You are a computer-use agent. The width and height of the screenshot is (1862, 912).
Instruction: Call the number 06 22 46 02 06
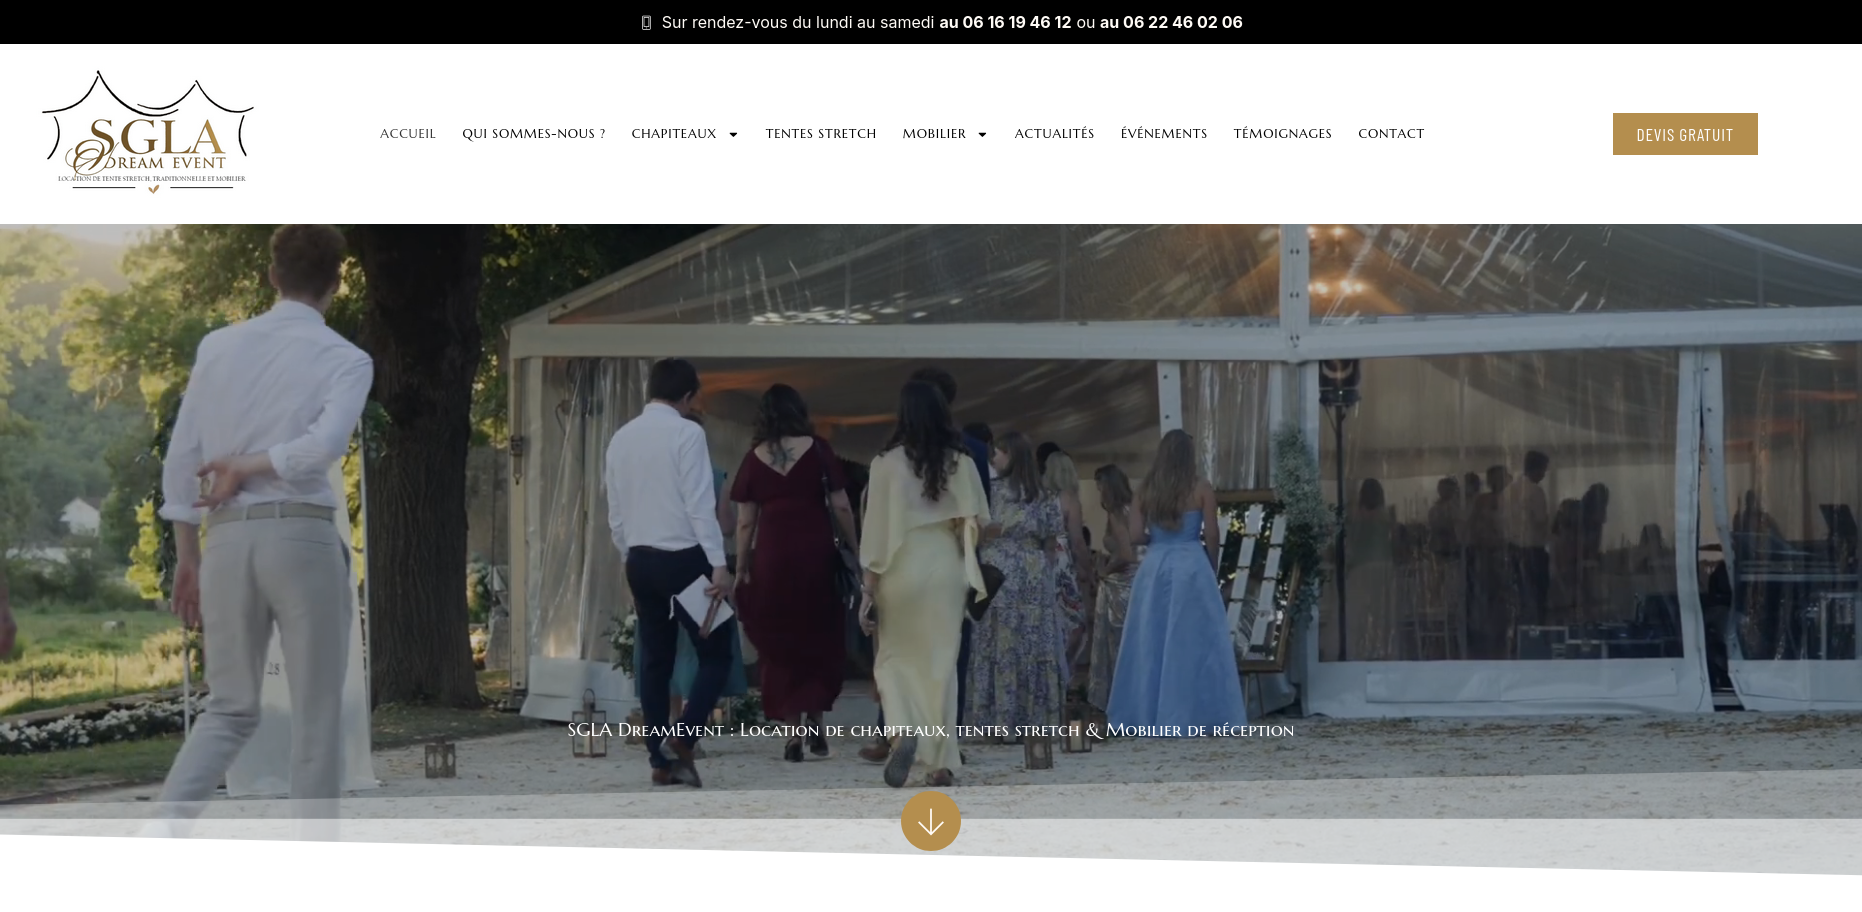(x=1171, y=22)
